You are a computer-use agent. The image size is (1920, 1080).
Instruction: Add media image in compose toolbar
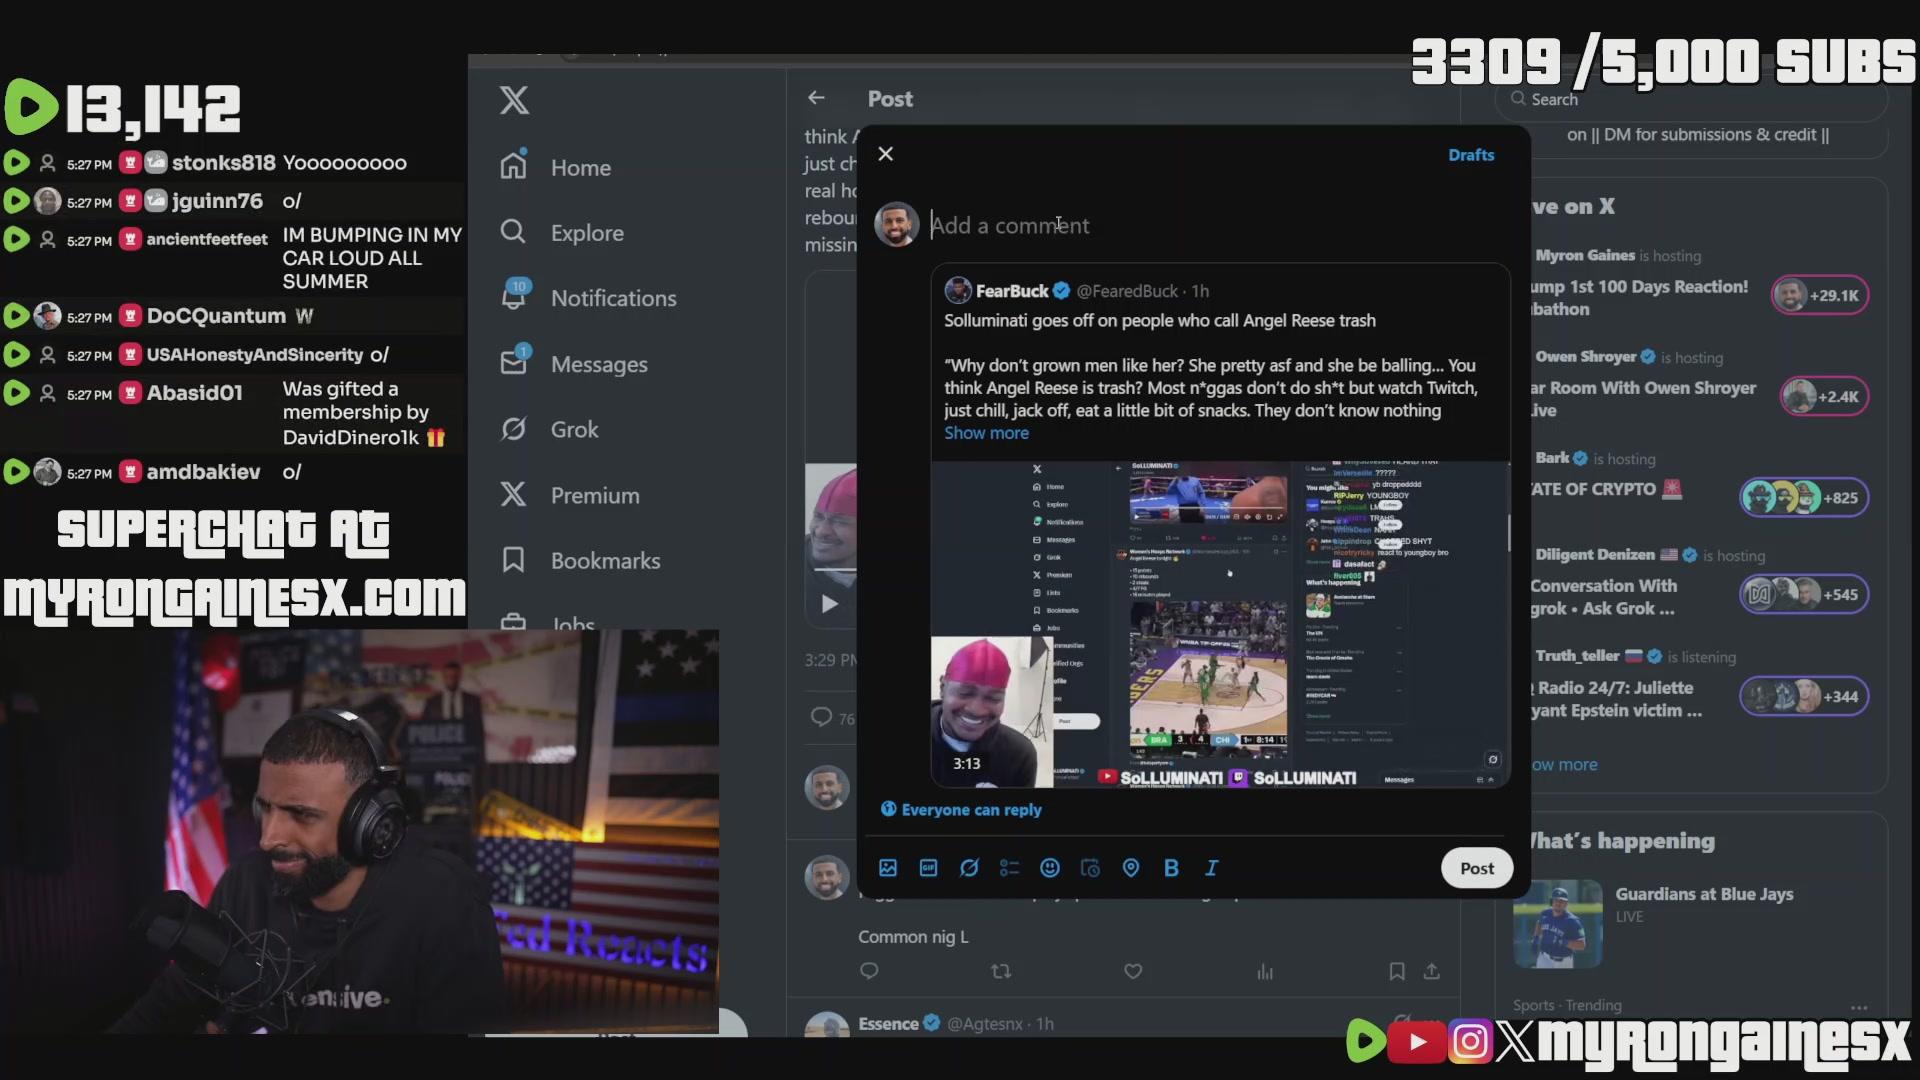click(x=888, y=868)
